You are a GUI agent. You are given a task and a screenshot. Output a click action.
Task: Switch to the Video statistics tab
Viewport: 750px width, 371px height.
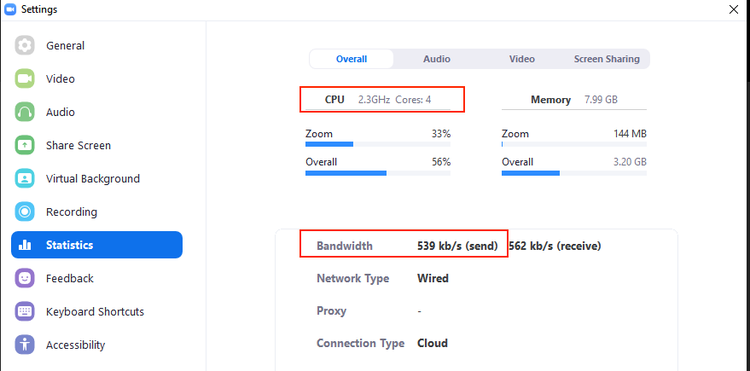(x=521, y=59)
